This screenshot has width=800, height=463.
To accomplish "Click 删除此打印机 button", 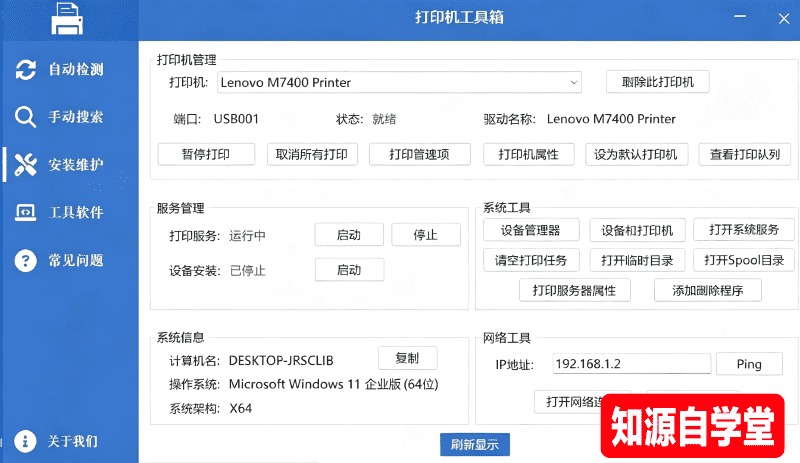I will click(x=658, y=82).
